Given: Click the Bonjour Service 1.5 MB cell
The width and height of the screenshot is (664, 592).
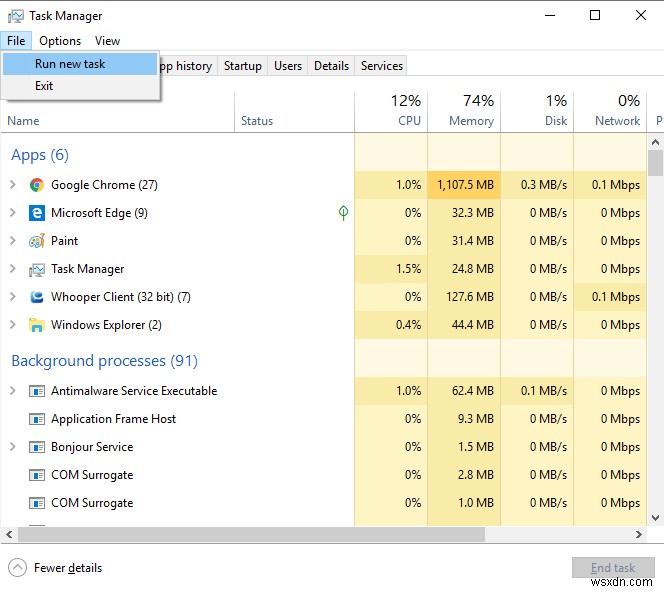Looking at the screenshot, I should point(464,447).
